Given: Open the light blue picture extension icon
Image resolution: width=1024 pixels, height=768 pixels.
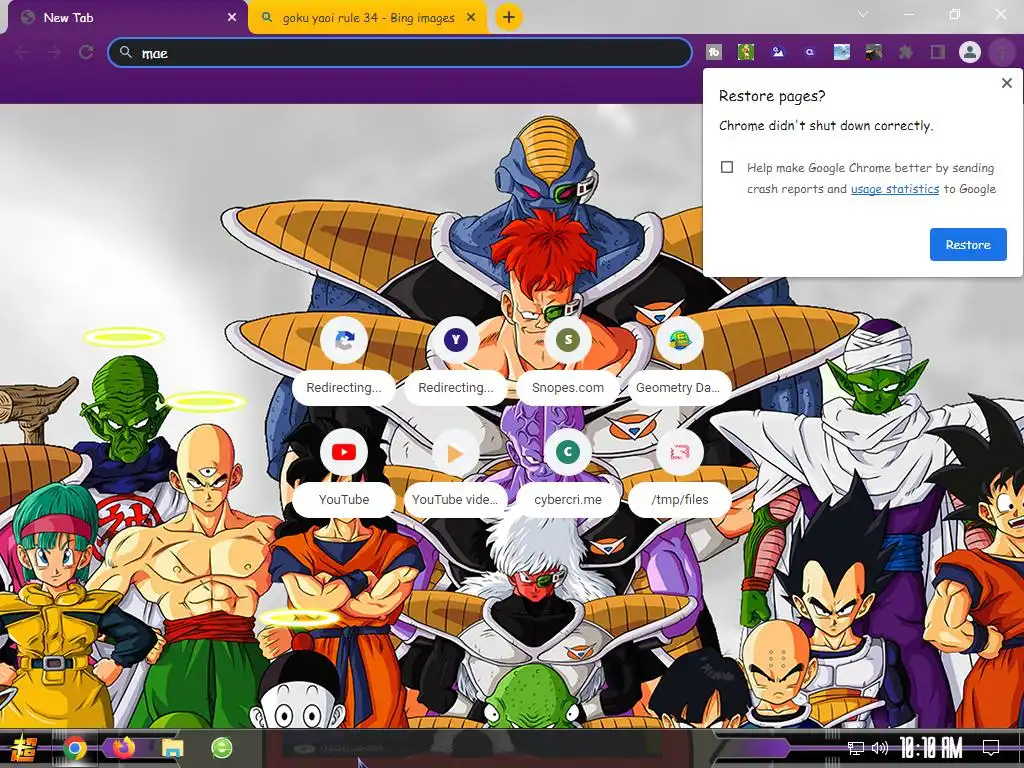Looking at the screenshot, I should click(842, 52).
